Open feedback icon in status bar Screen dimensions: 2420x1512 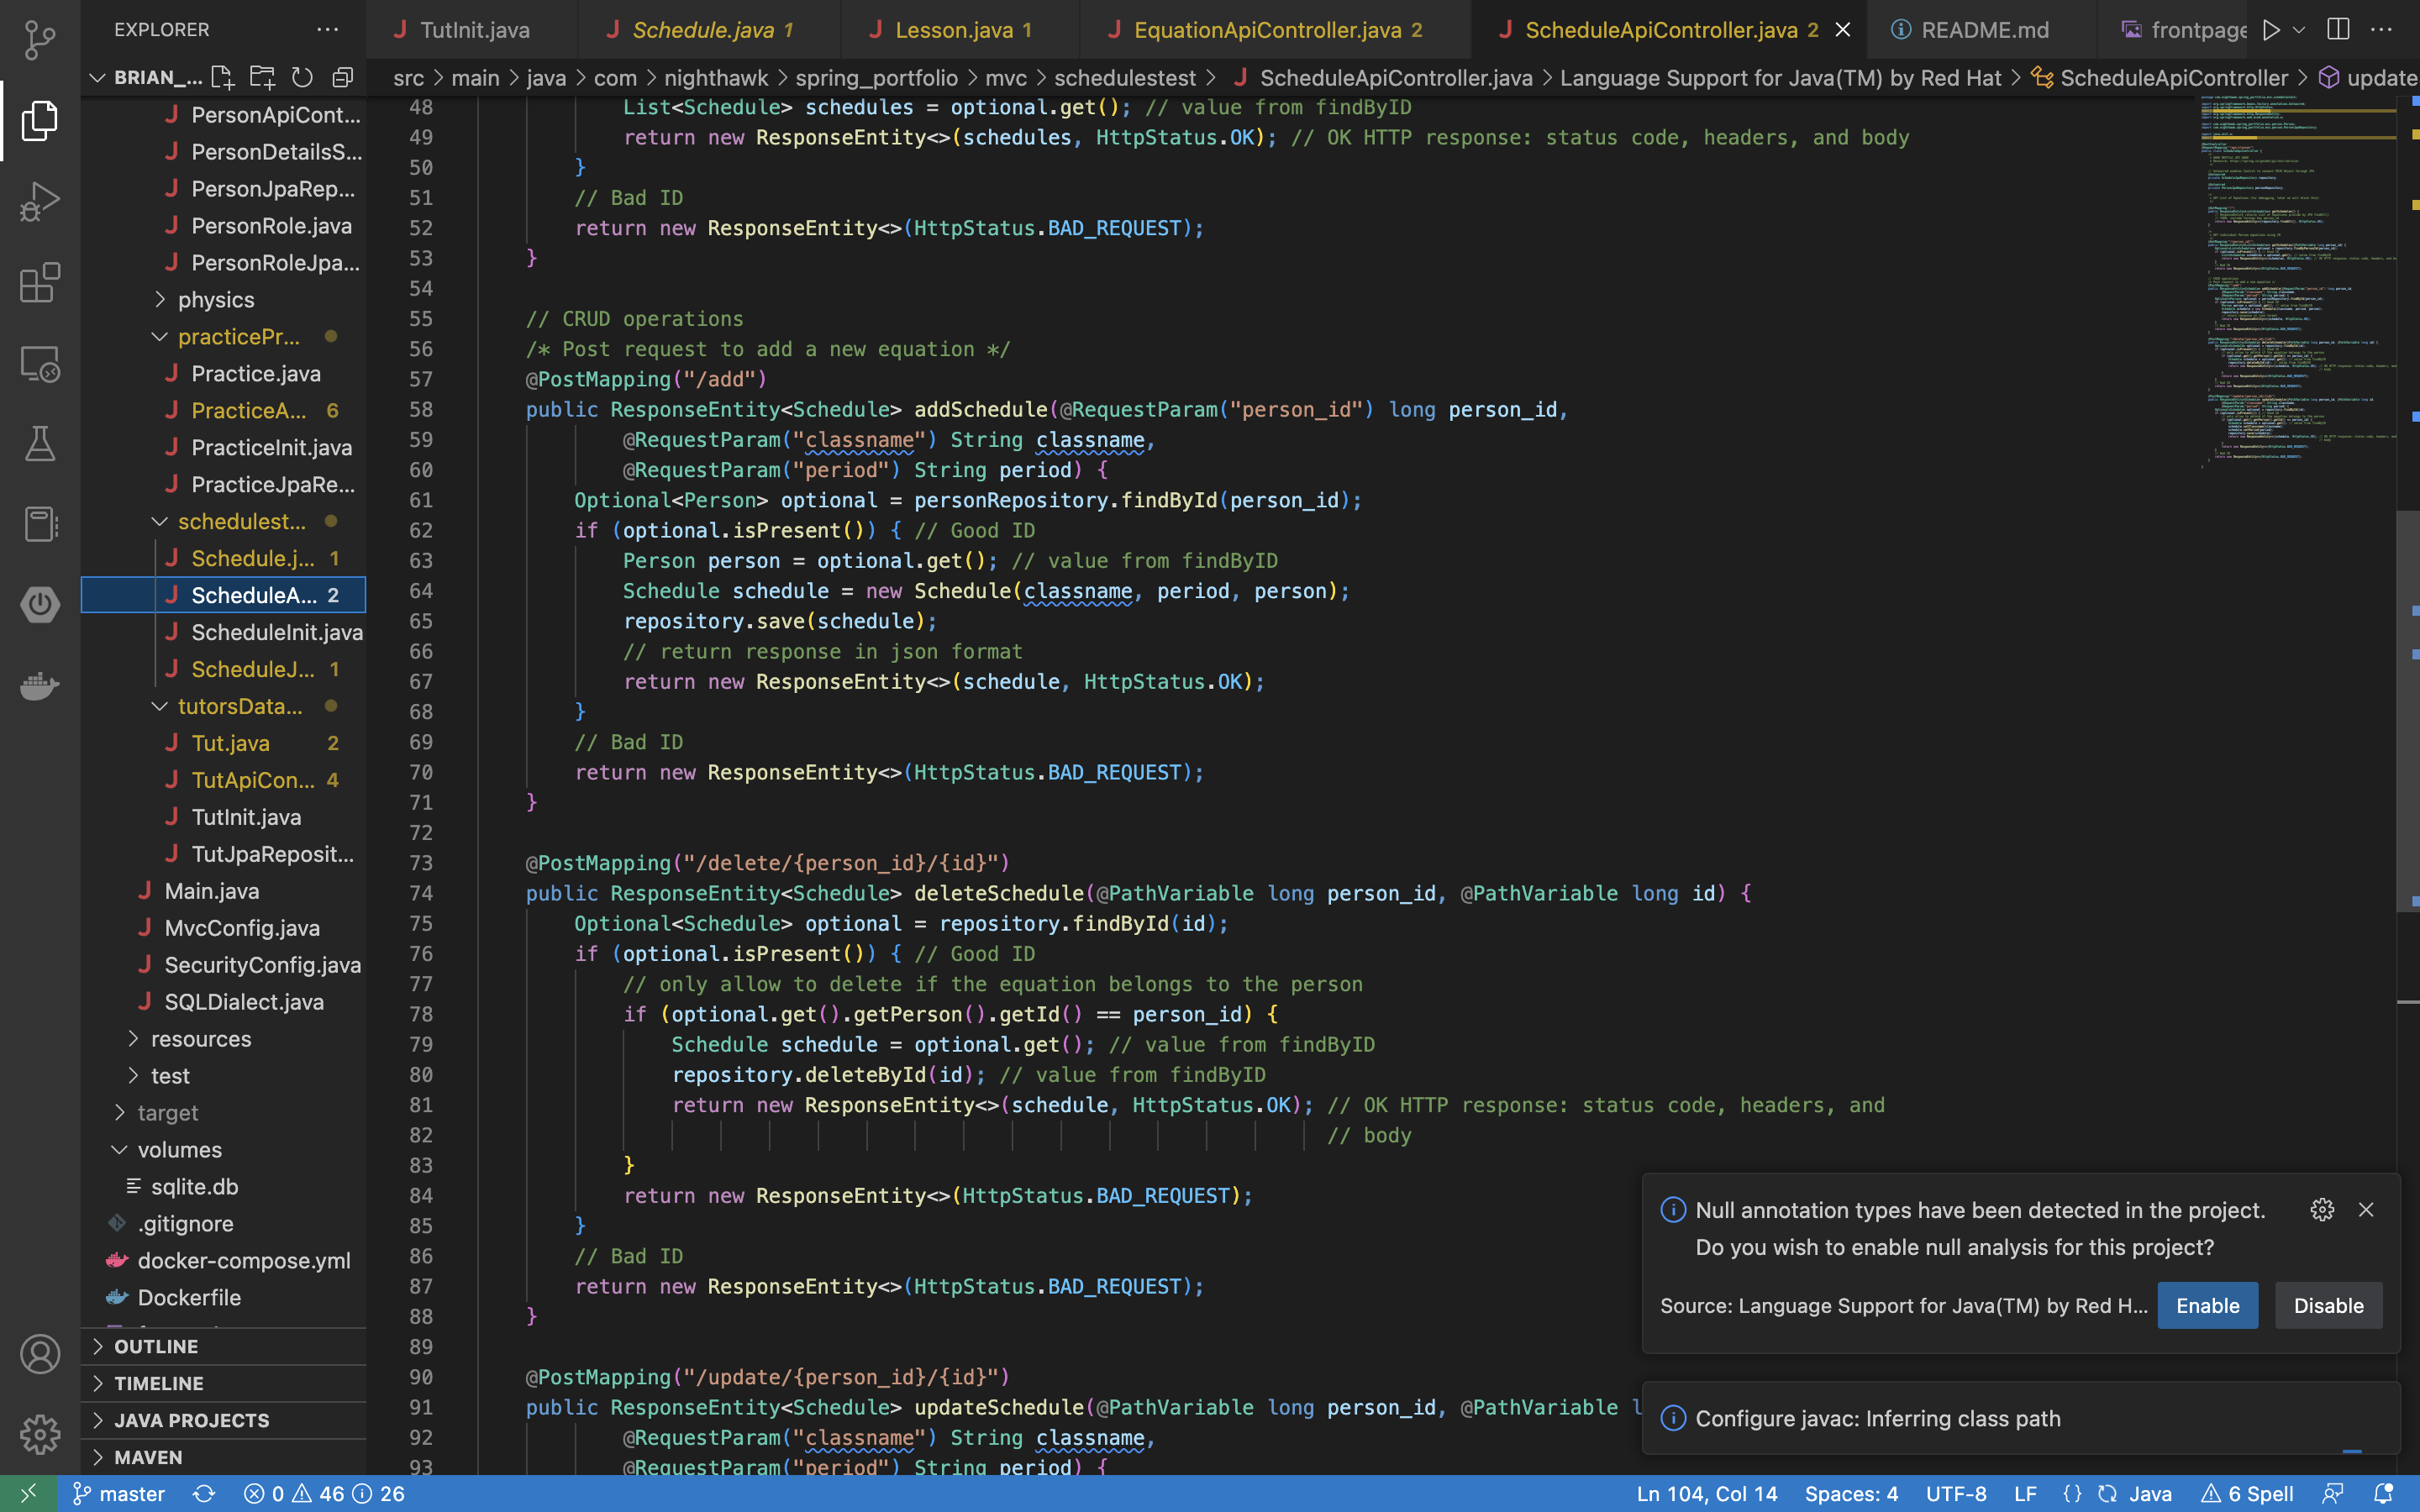2333,1493
